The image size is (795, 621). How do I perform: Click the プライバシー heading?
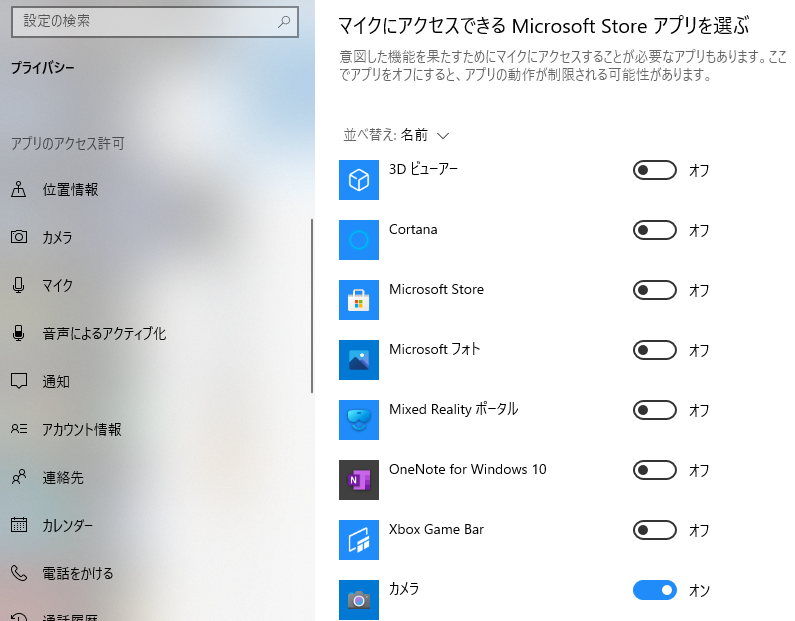(43, 67)
